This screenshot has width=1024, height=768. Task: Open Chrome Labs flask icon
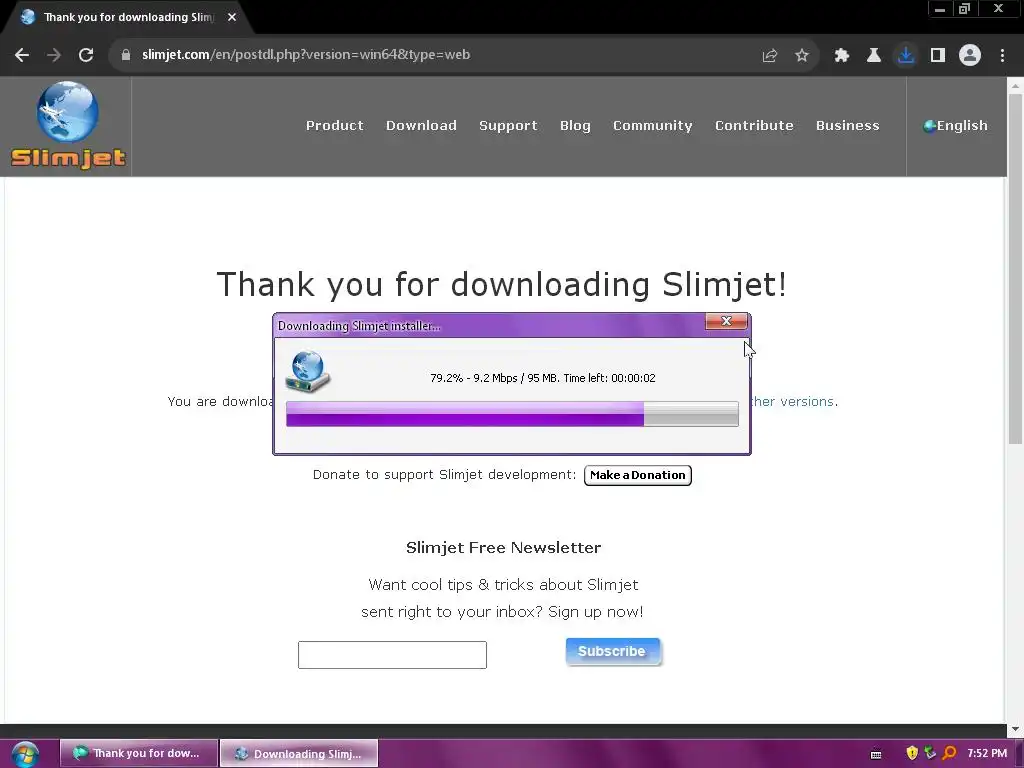click(x=874, y=55)
